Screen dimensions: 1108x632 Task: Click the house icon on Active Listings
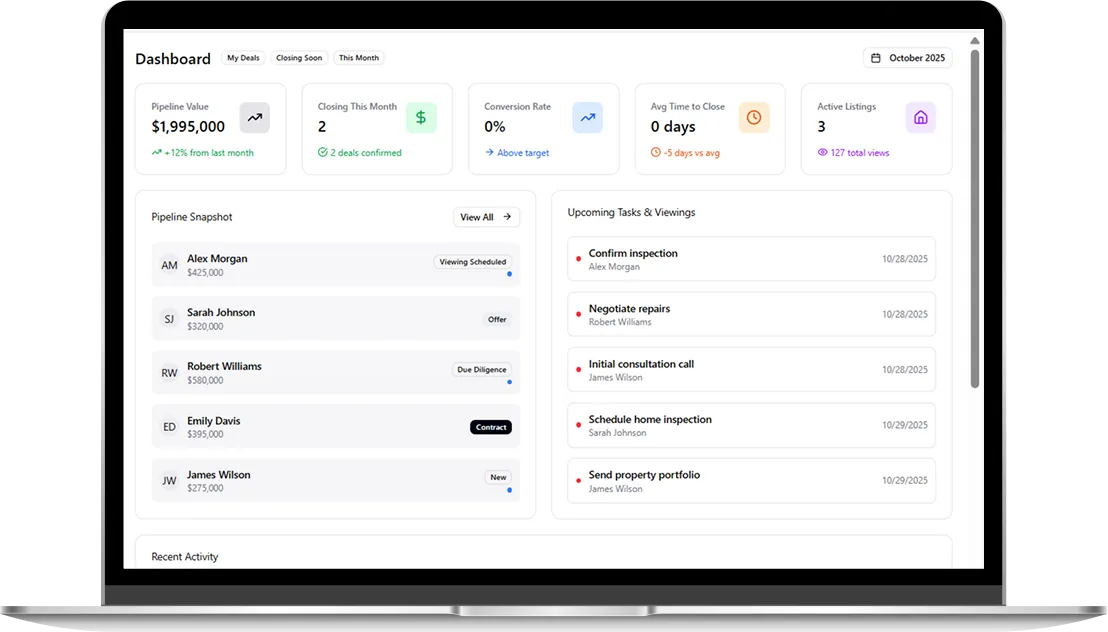(x=920, y=118)
